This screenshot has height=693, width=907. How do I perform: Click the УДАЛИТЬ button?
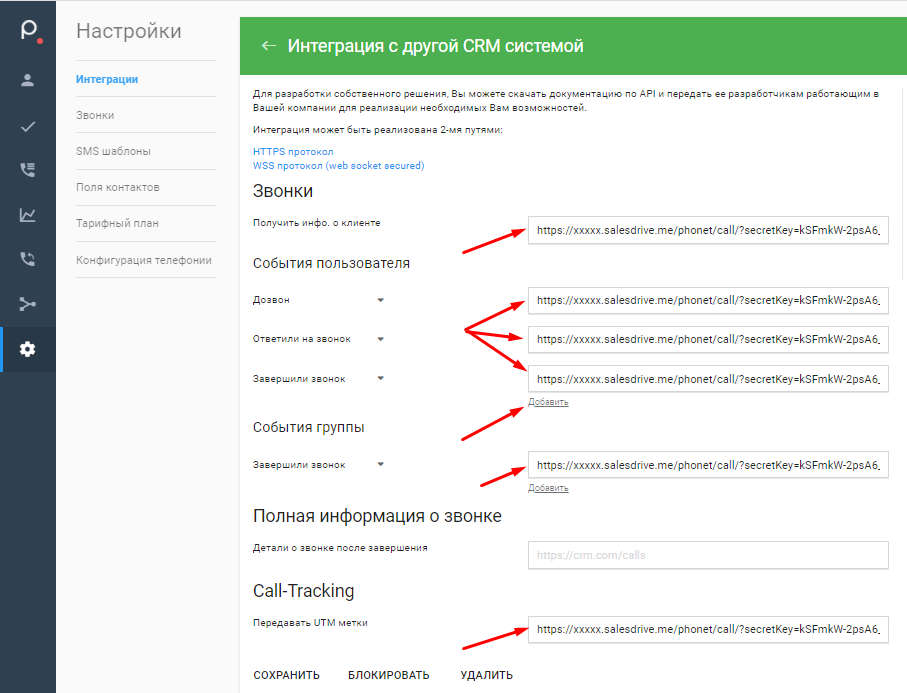[486, 675]
